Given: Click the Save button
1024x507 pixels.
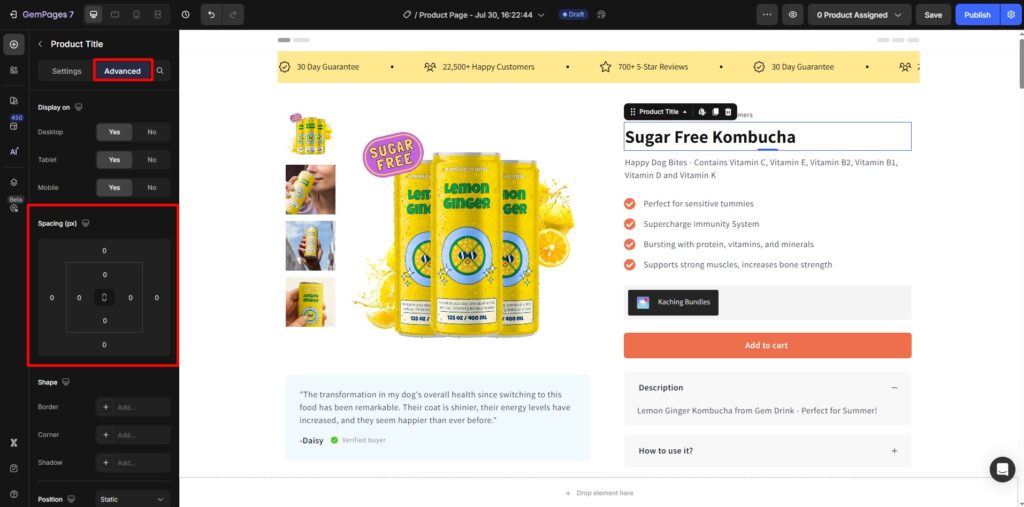Looking at the screenshot, I should tap(933, 14).
